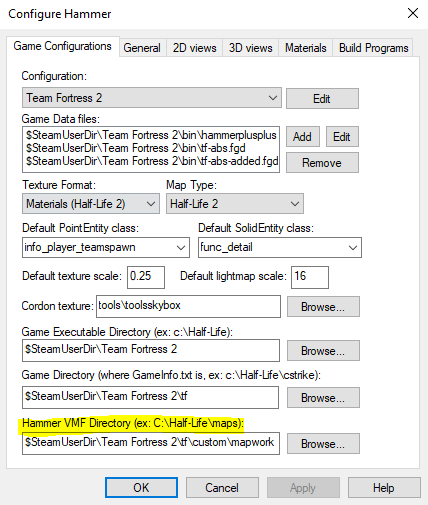Open the 2D views tab
This screenshot has width=428, height=505.
click(x=195, y=48)
